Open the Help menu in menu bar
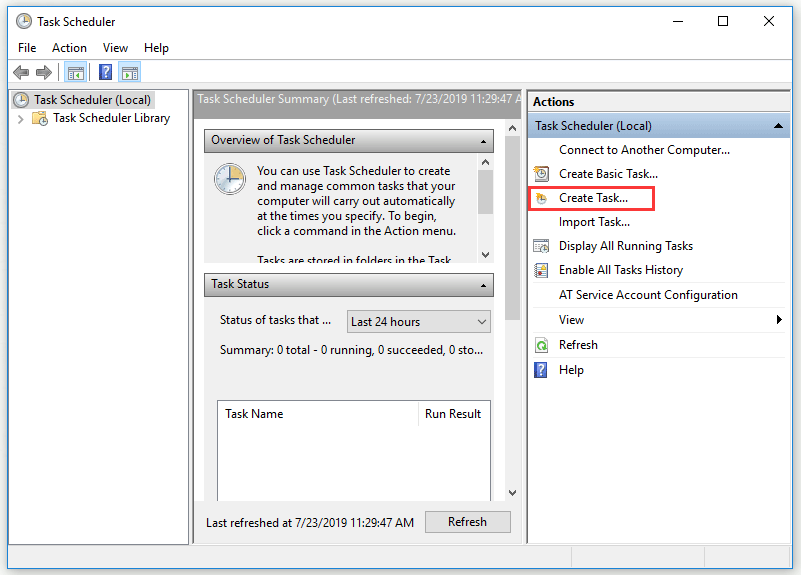This screenshot has height=575, width=801. tap(156, 48)
